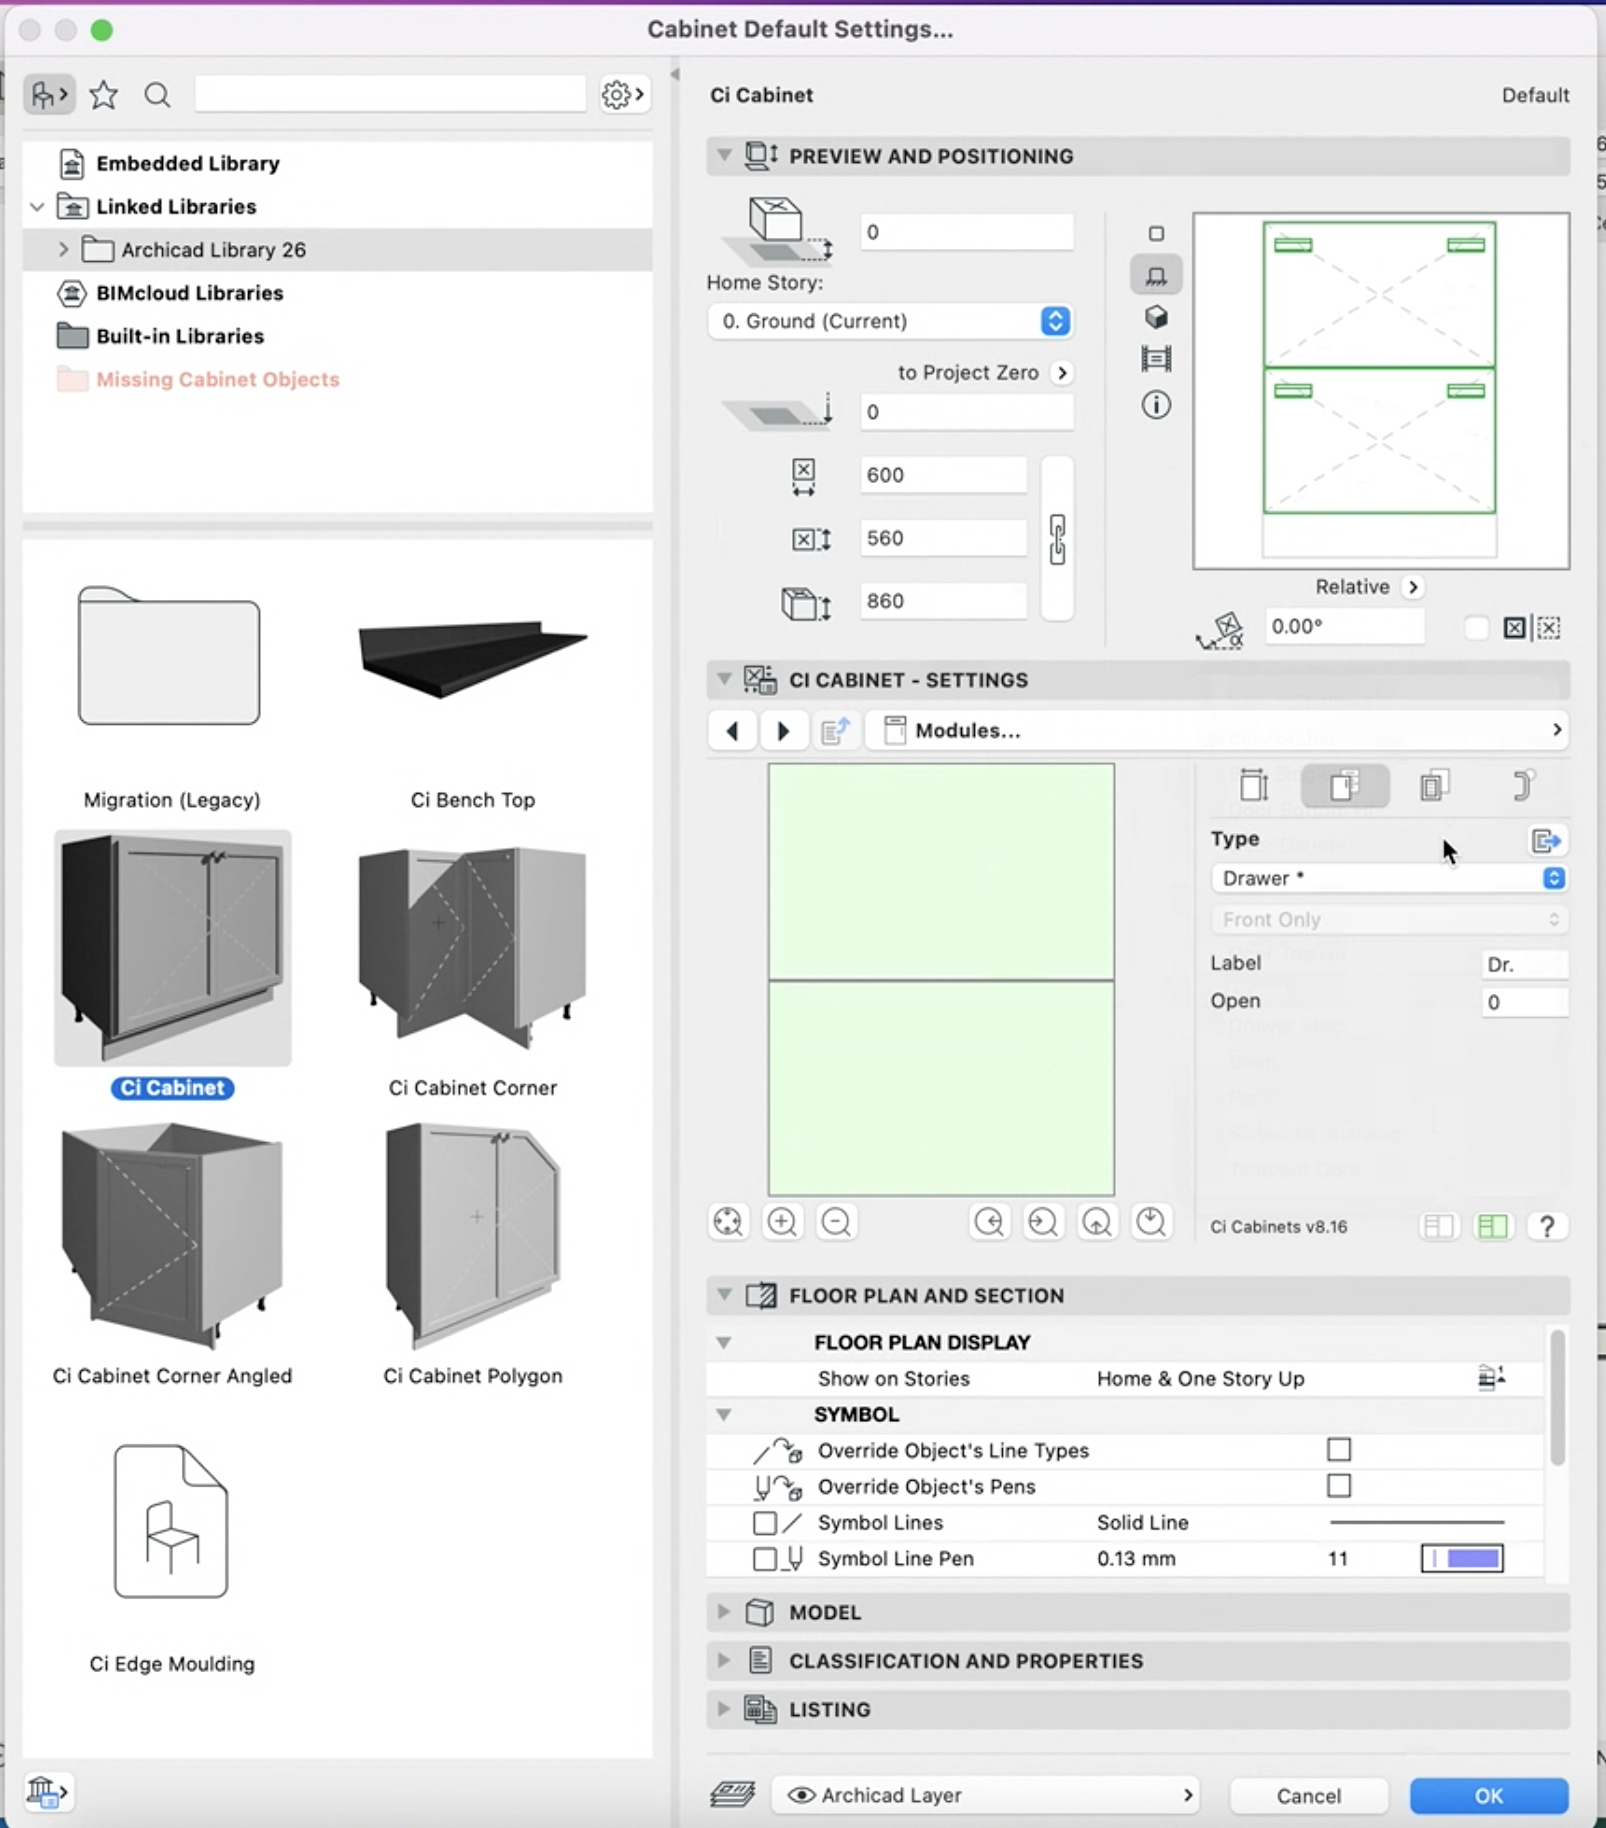The height and width of the screenshot is (1828, 1606).
Task: Click the Cancel button
Action: tap(1307, 1795)
